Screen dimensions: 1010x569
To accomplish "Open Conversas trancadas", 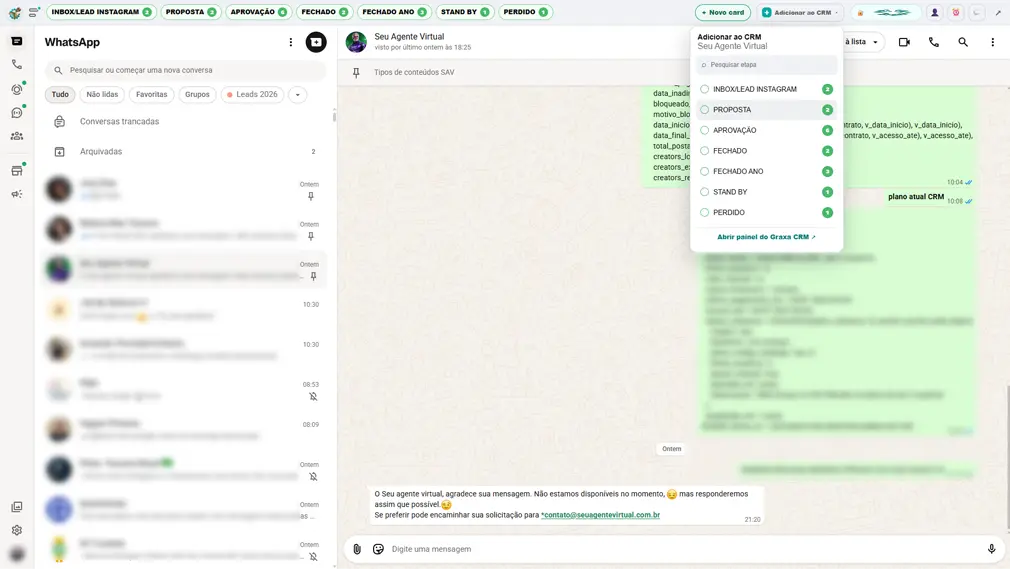I will (x=186, y=122).
